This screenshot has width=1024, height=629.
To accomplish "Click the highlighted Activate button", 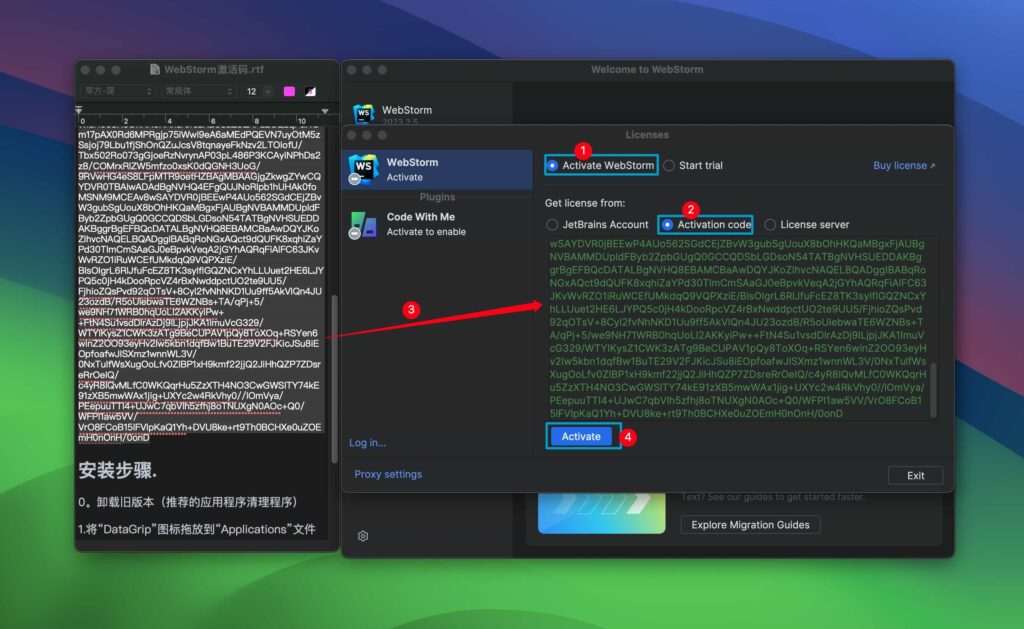I will [581, 436].
